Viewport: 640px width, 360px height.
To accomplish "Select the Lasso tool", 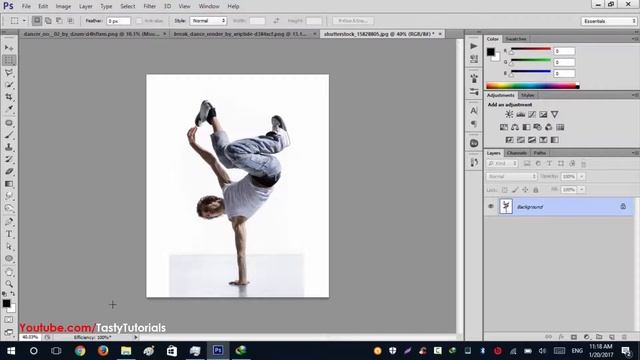I will 9,73.
